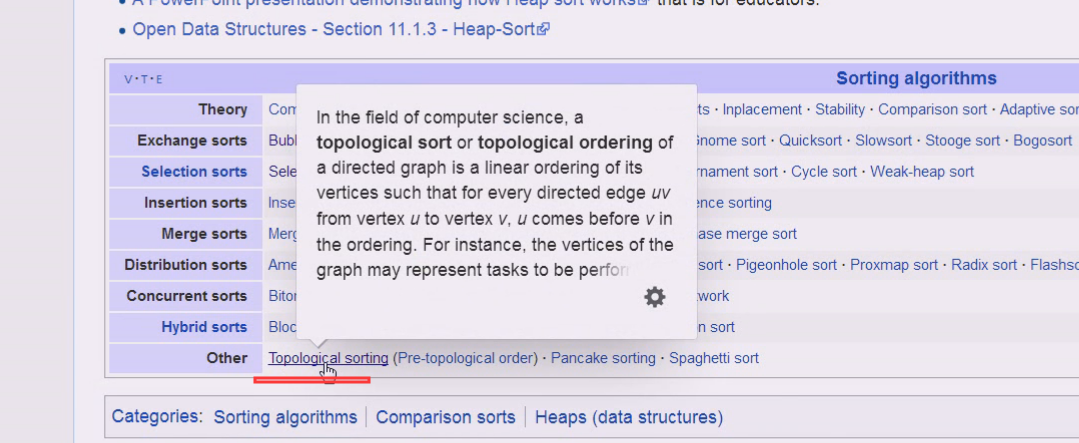
Task: Open the Topological sorting link
Action: point(328,358)
